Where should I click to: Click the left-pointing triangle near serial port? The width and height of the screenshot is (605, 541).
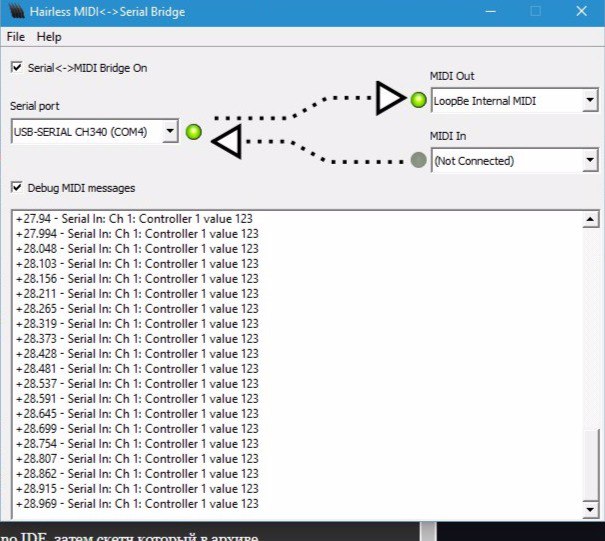point(227,142)
